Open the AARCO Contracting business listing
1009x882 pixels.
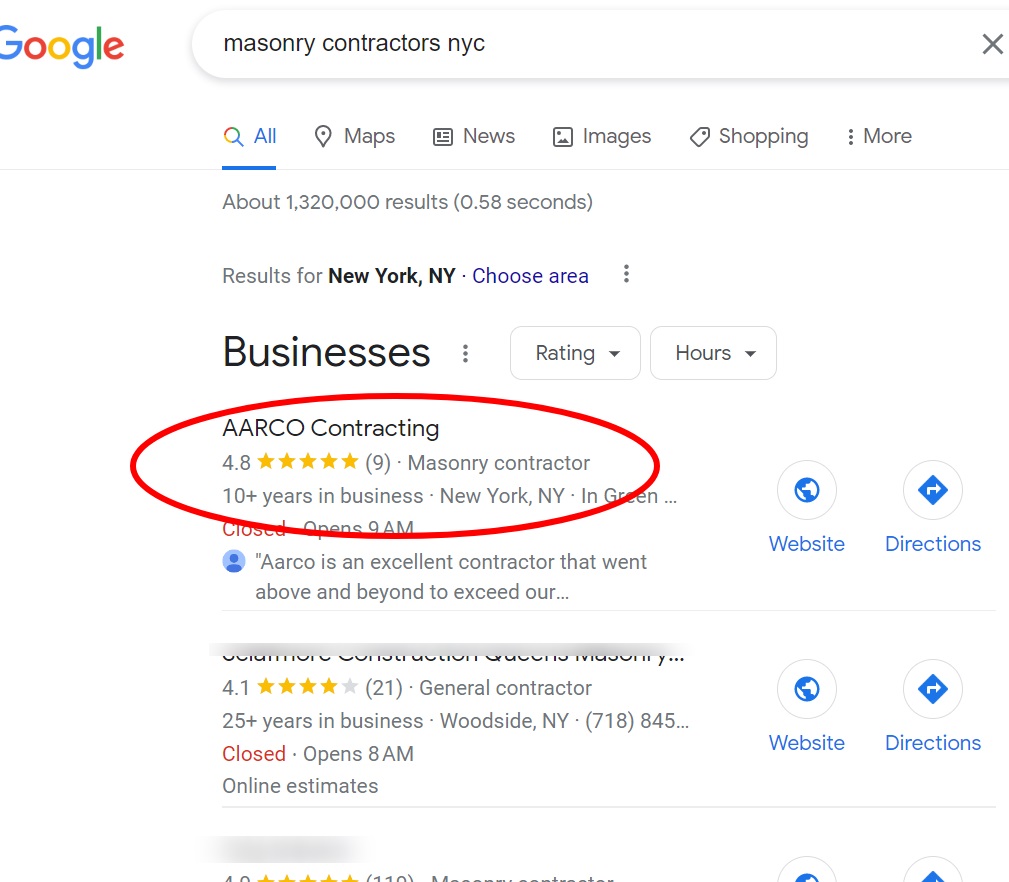330,428
